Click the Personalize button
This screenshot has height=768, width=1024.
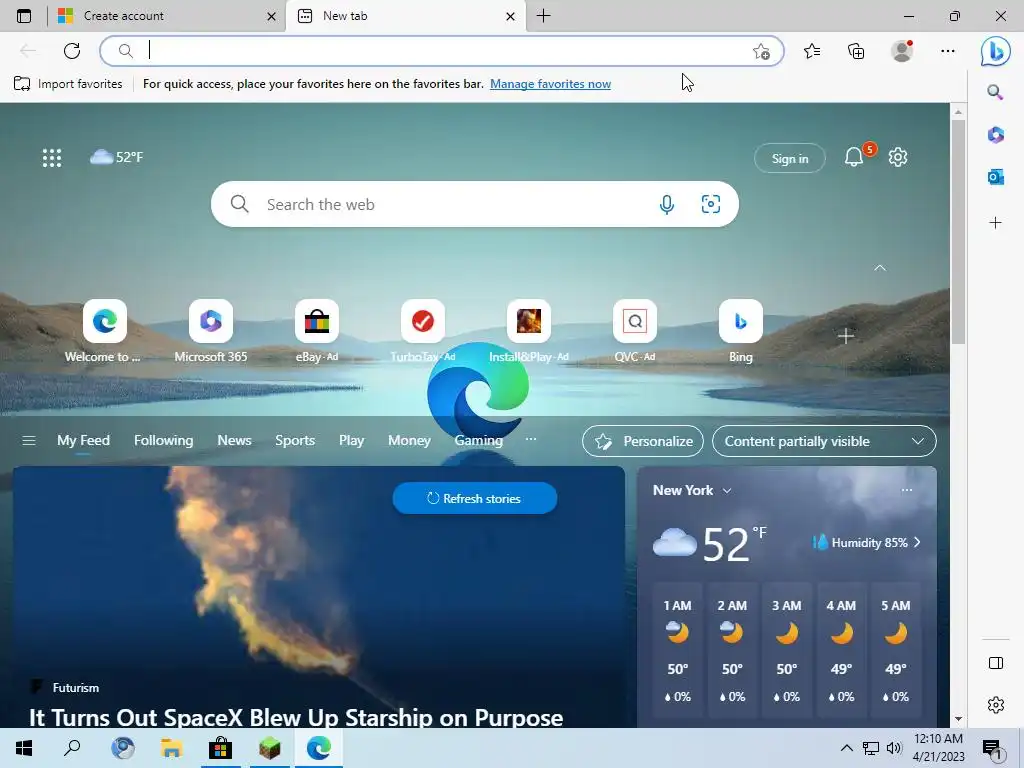(x=643, y=441)
